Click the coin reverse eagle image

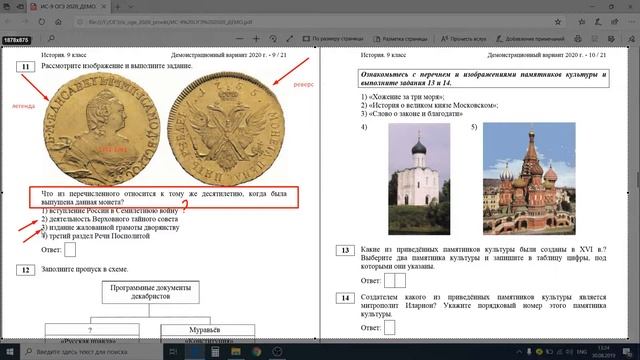pyautogui.click(x=226, y=129)
